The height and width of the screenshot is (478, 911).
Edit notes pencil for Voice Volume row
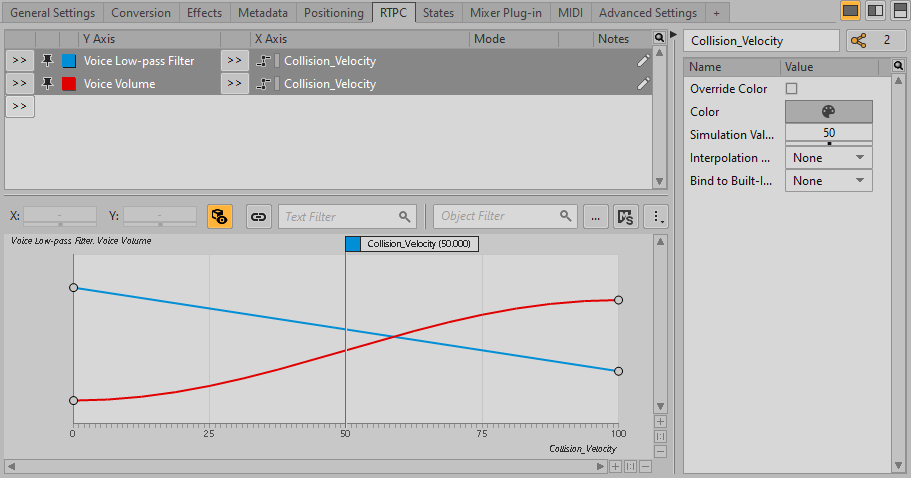(x=643, y=84)
